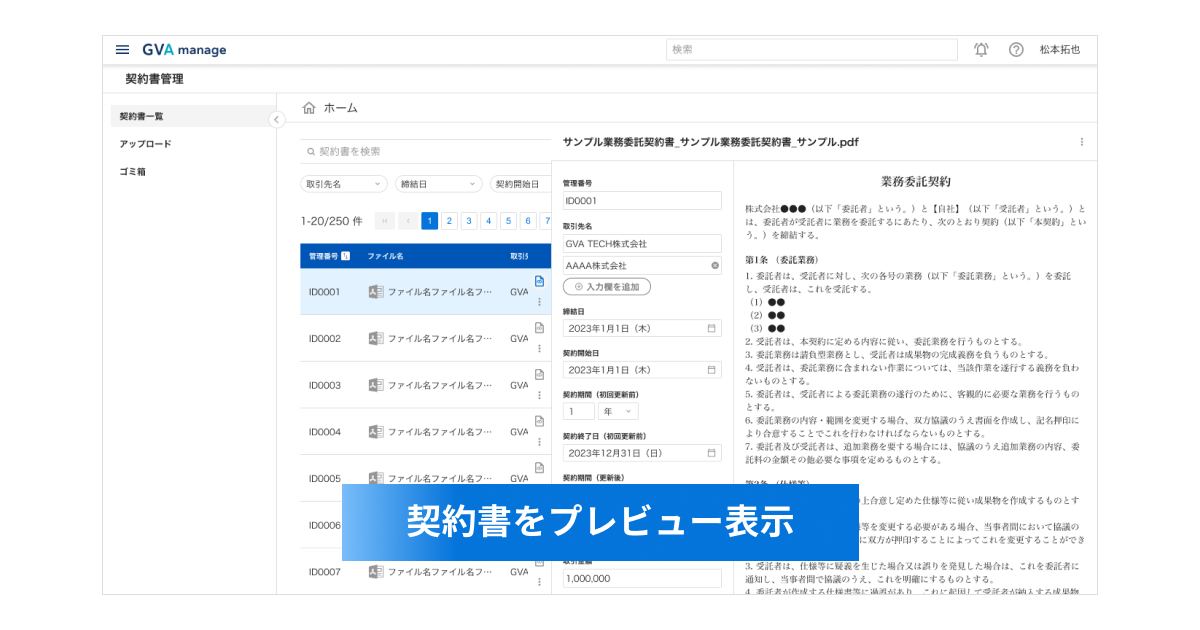The height and width of the screenshot is (630, 1200).
Task: Click the GVA manage logo
Action: point(184,49)
